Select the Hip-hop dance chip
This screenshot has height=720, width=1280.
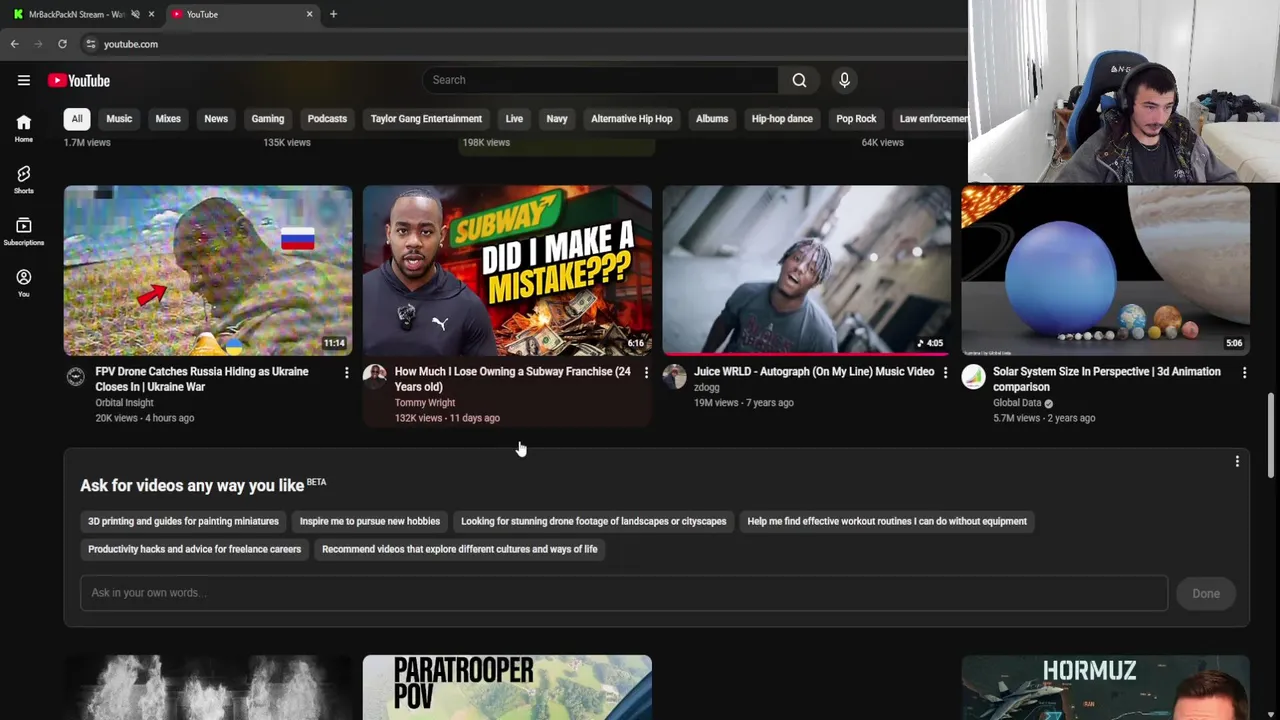coord(782,119)
